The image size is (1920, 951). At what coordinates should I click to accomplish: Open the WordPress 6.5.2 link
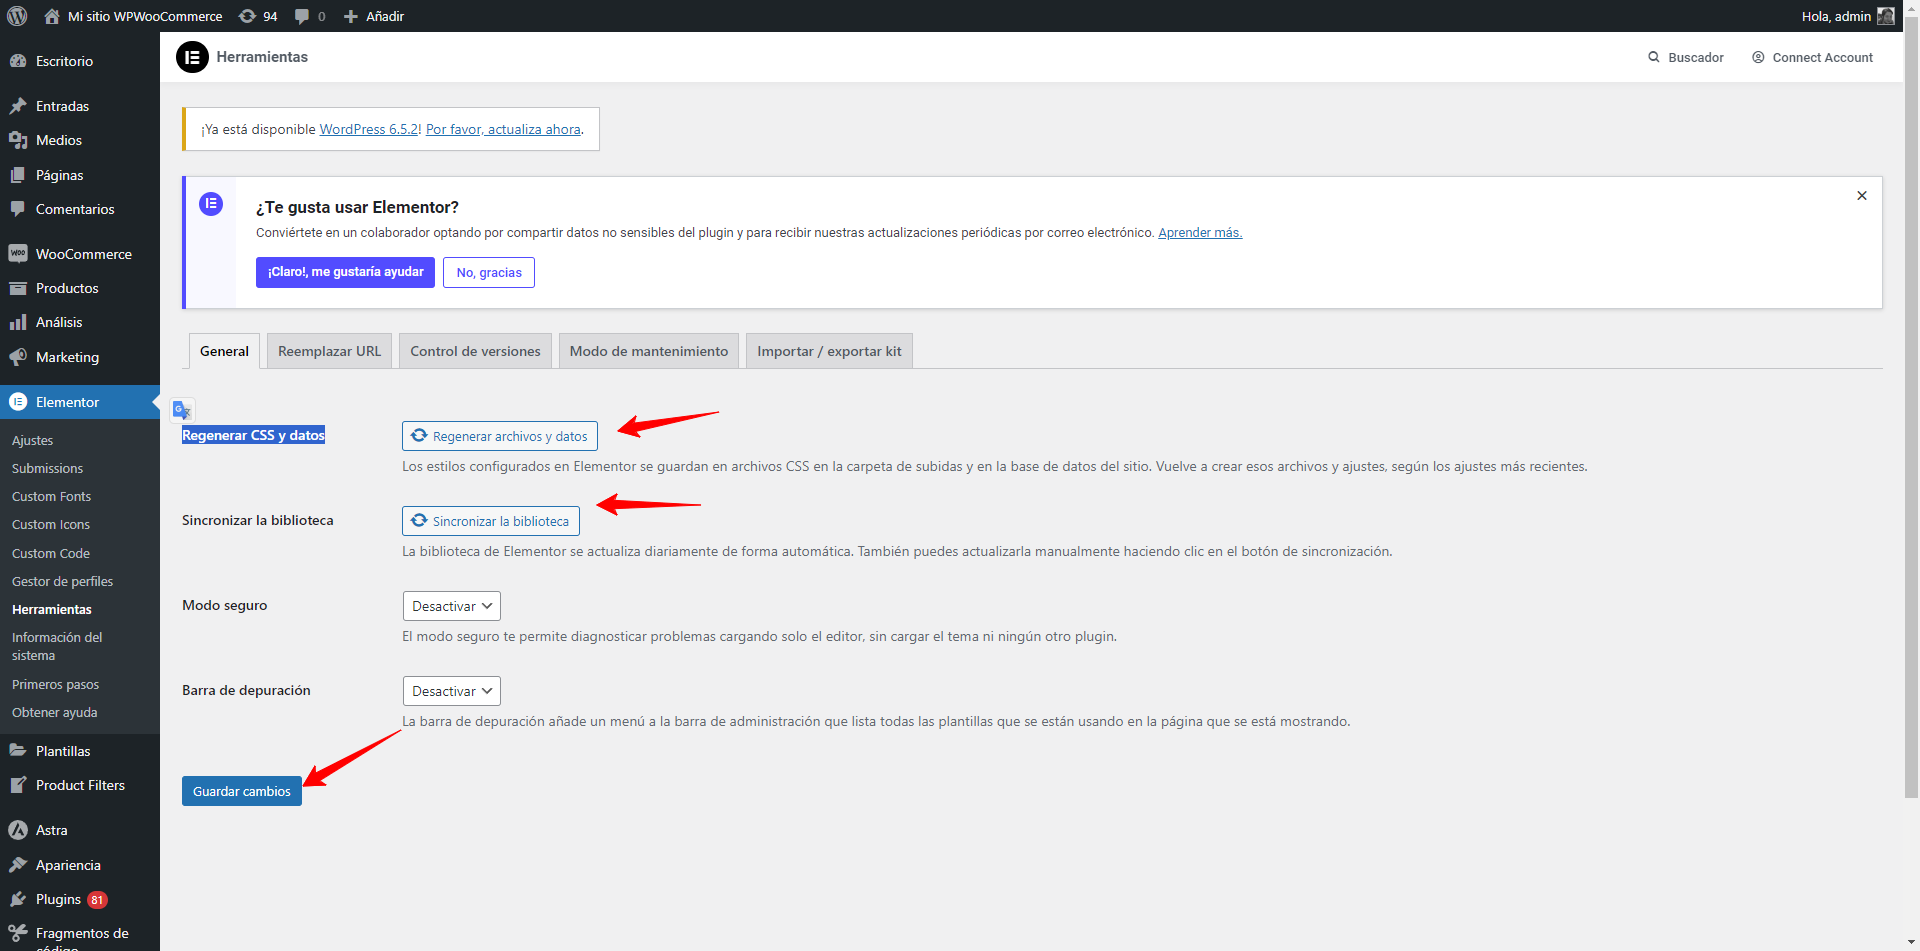[x=369, y=129]
